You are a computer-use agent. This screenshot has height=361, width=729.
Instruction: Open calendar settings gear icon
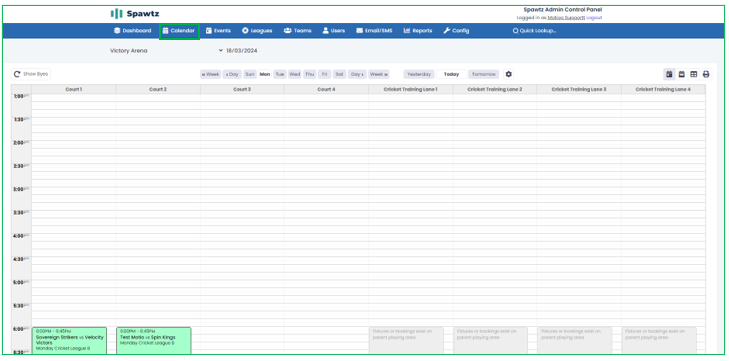point(508,74)
